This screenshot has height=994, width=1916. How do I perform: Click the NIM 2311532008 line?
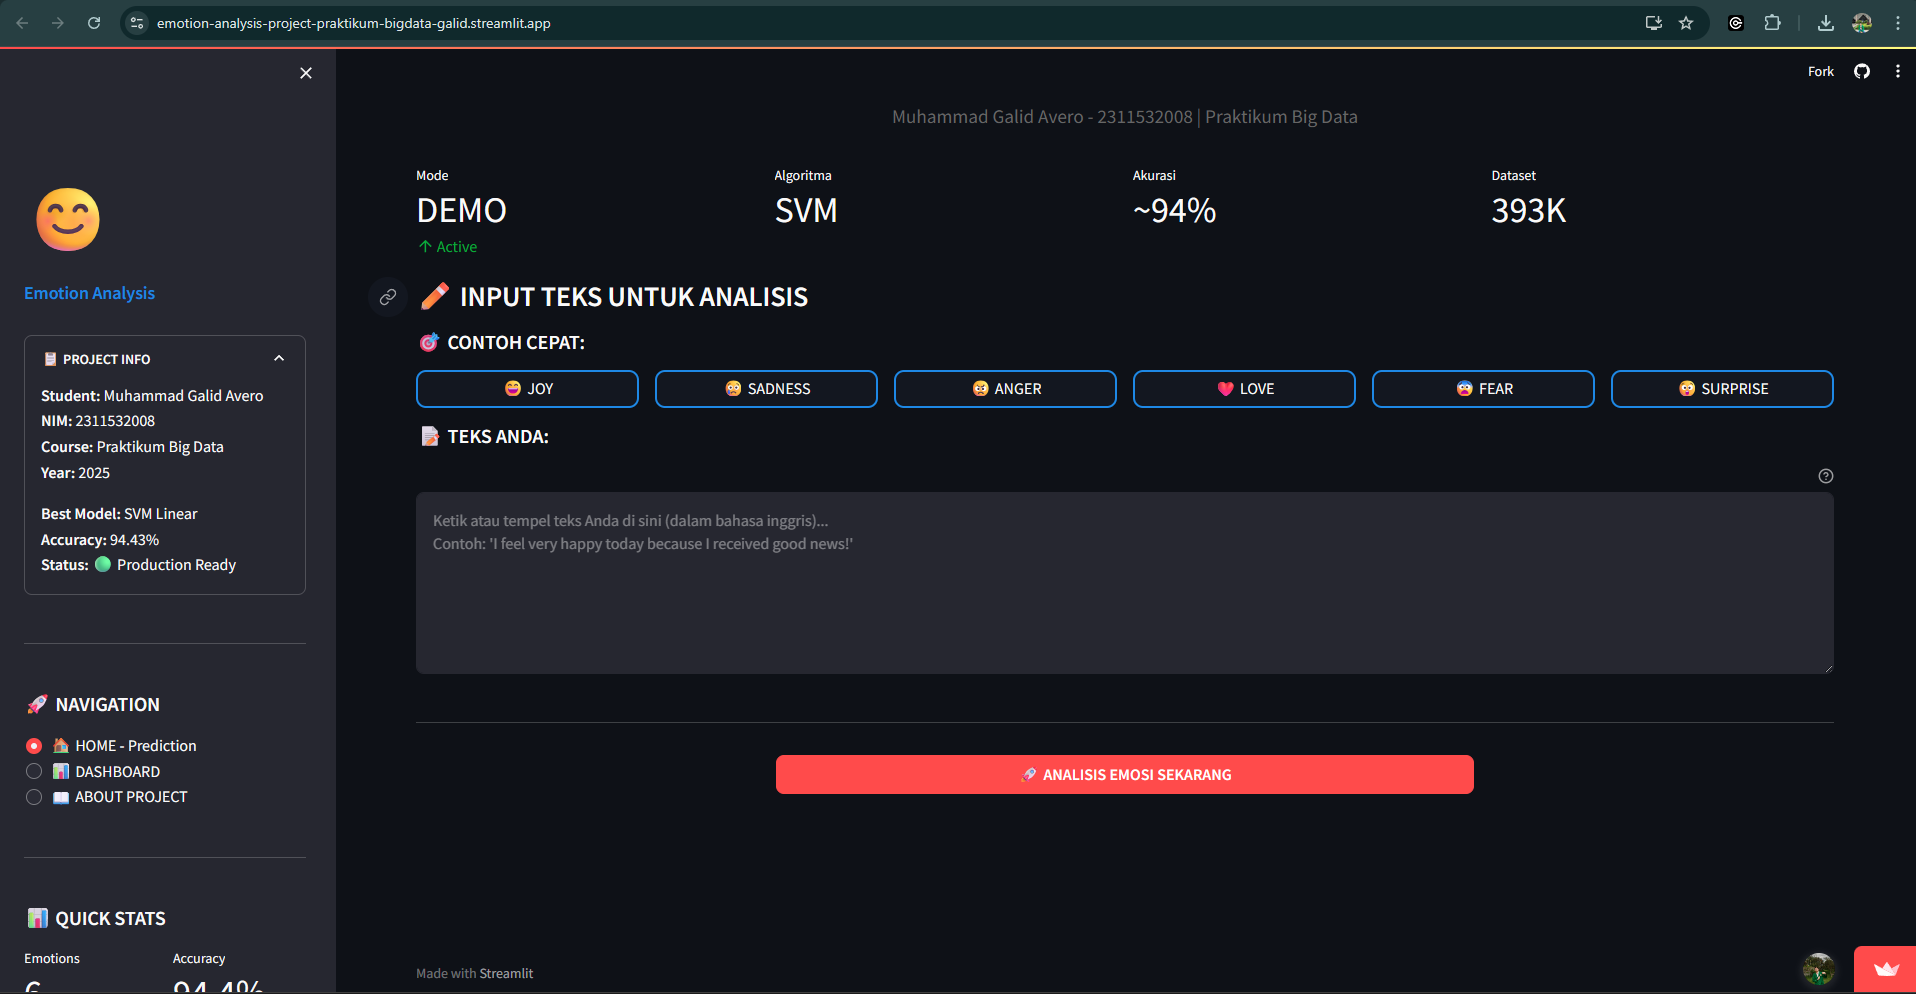(x=98, y=421)
